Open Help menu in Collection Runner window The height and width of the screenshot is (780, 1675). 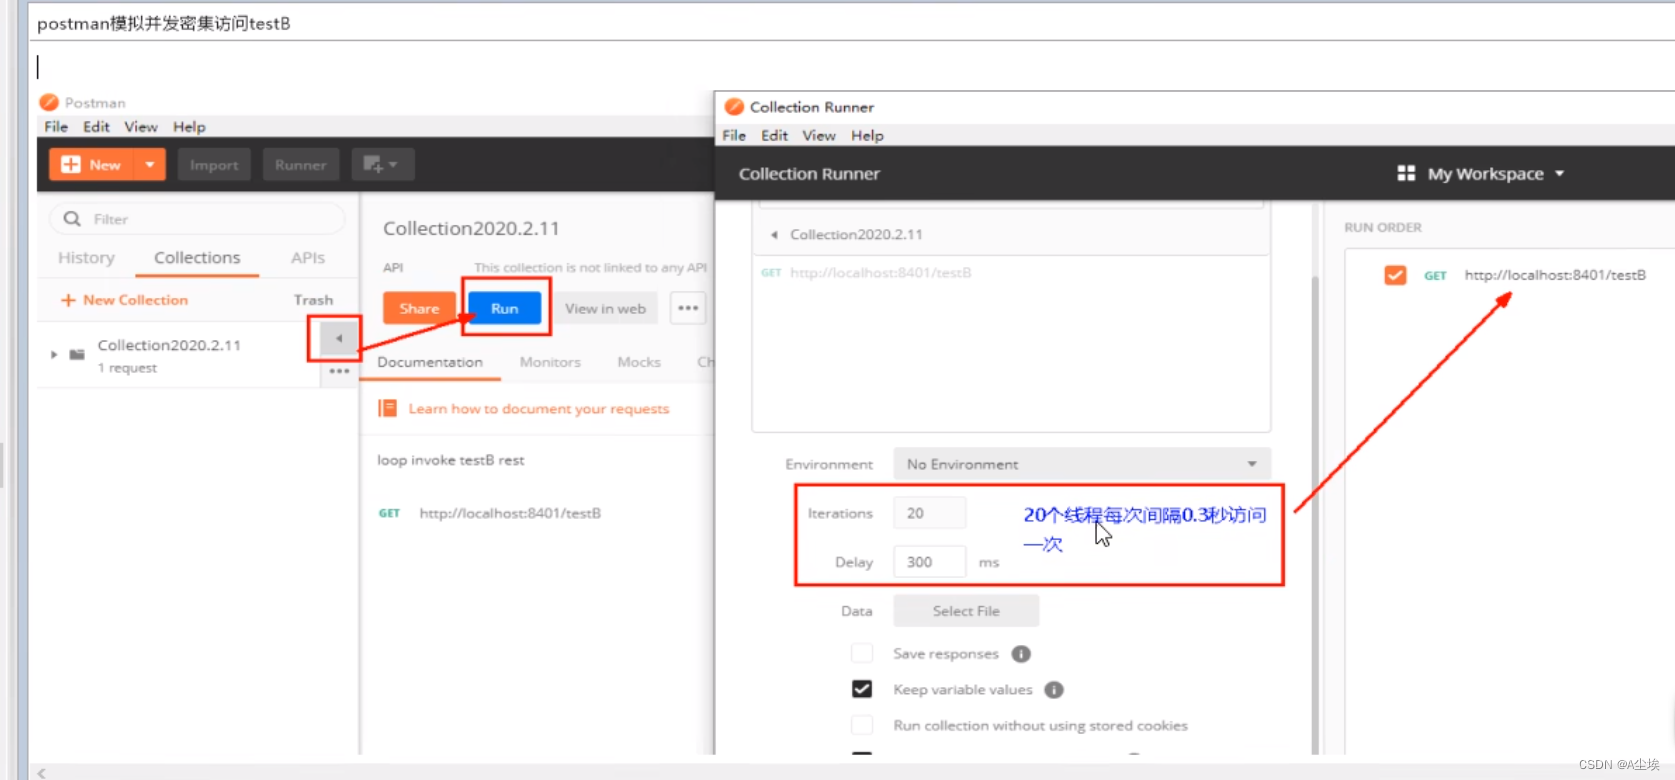pos(867,136)
